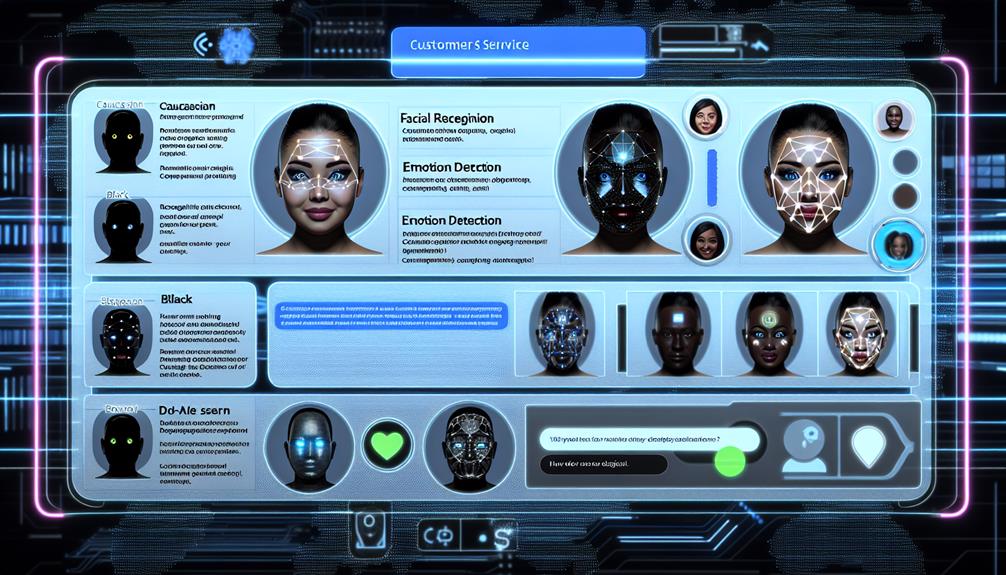Select the blue wireframe face thumbnail
Screen dimensions: 1006x575
(x=560, y=334)
